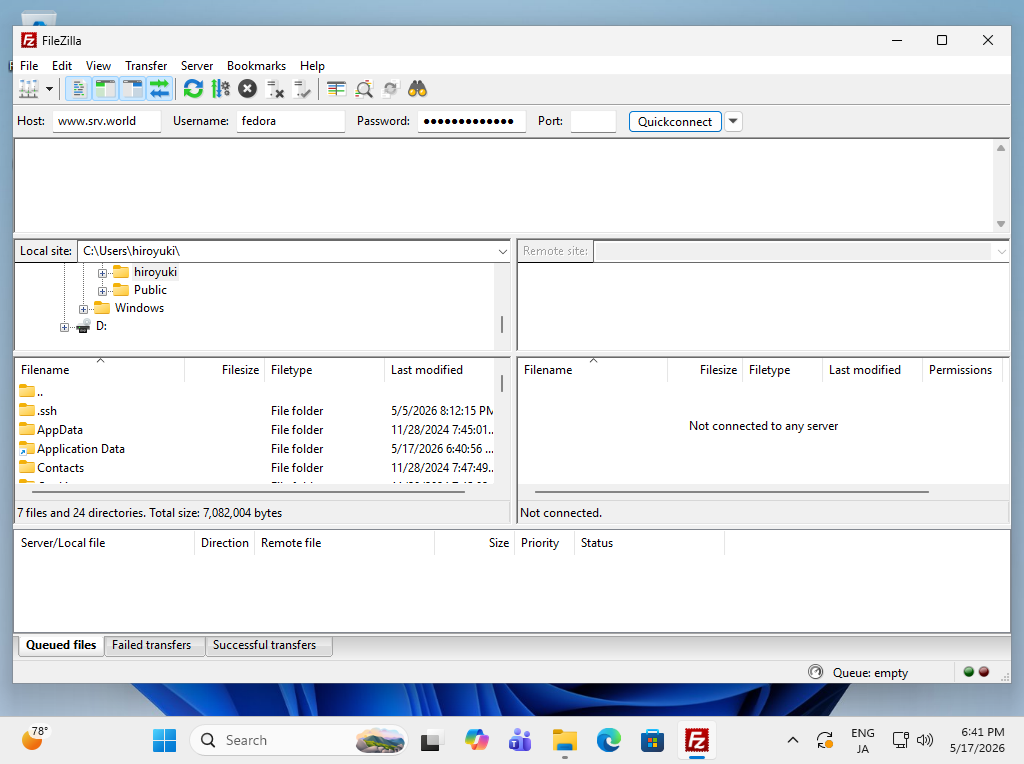Select the AppData folder row
Image resolution: width=1024 pixels, height=764 pixels.
[x=255, y=430]
